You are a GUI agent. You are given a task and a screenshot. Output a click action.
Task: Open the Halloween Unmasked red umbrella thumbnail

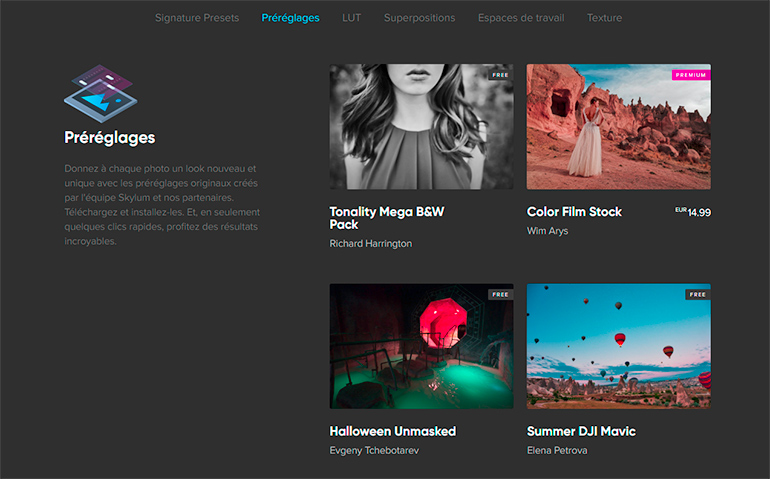421,346
